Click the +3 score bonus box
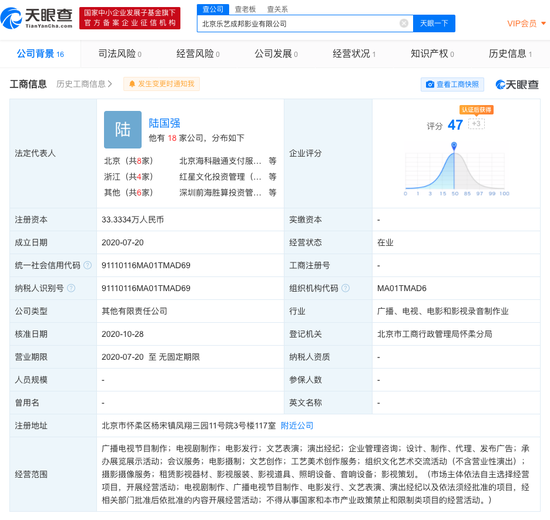The height and width of the screenshot is (520, 550). 476,124
